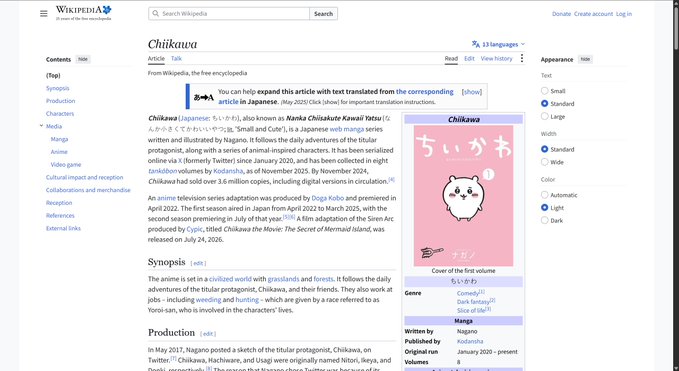Go to Collaborations and merchandise in contents
The height and width of the screenshot is (371, 679).
(88, 190)
